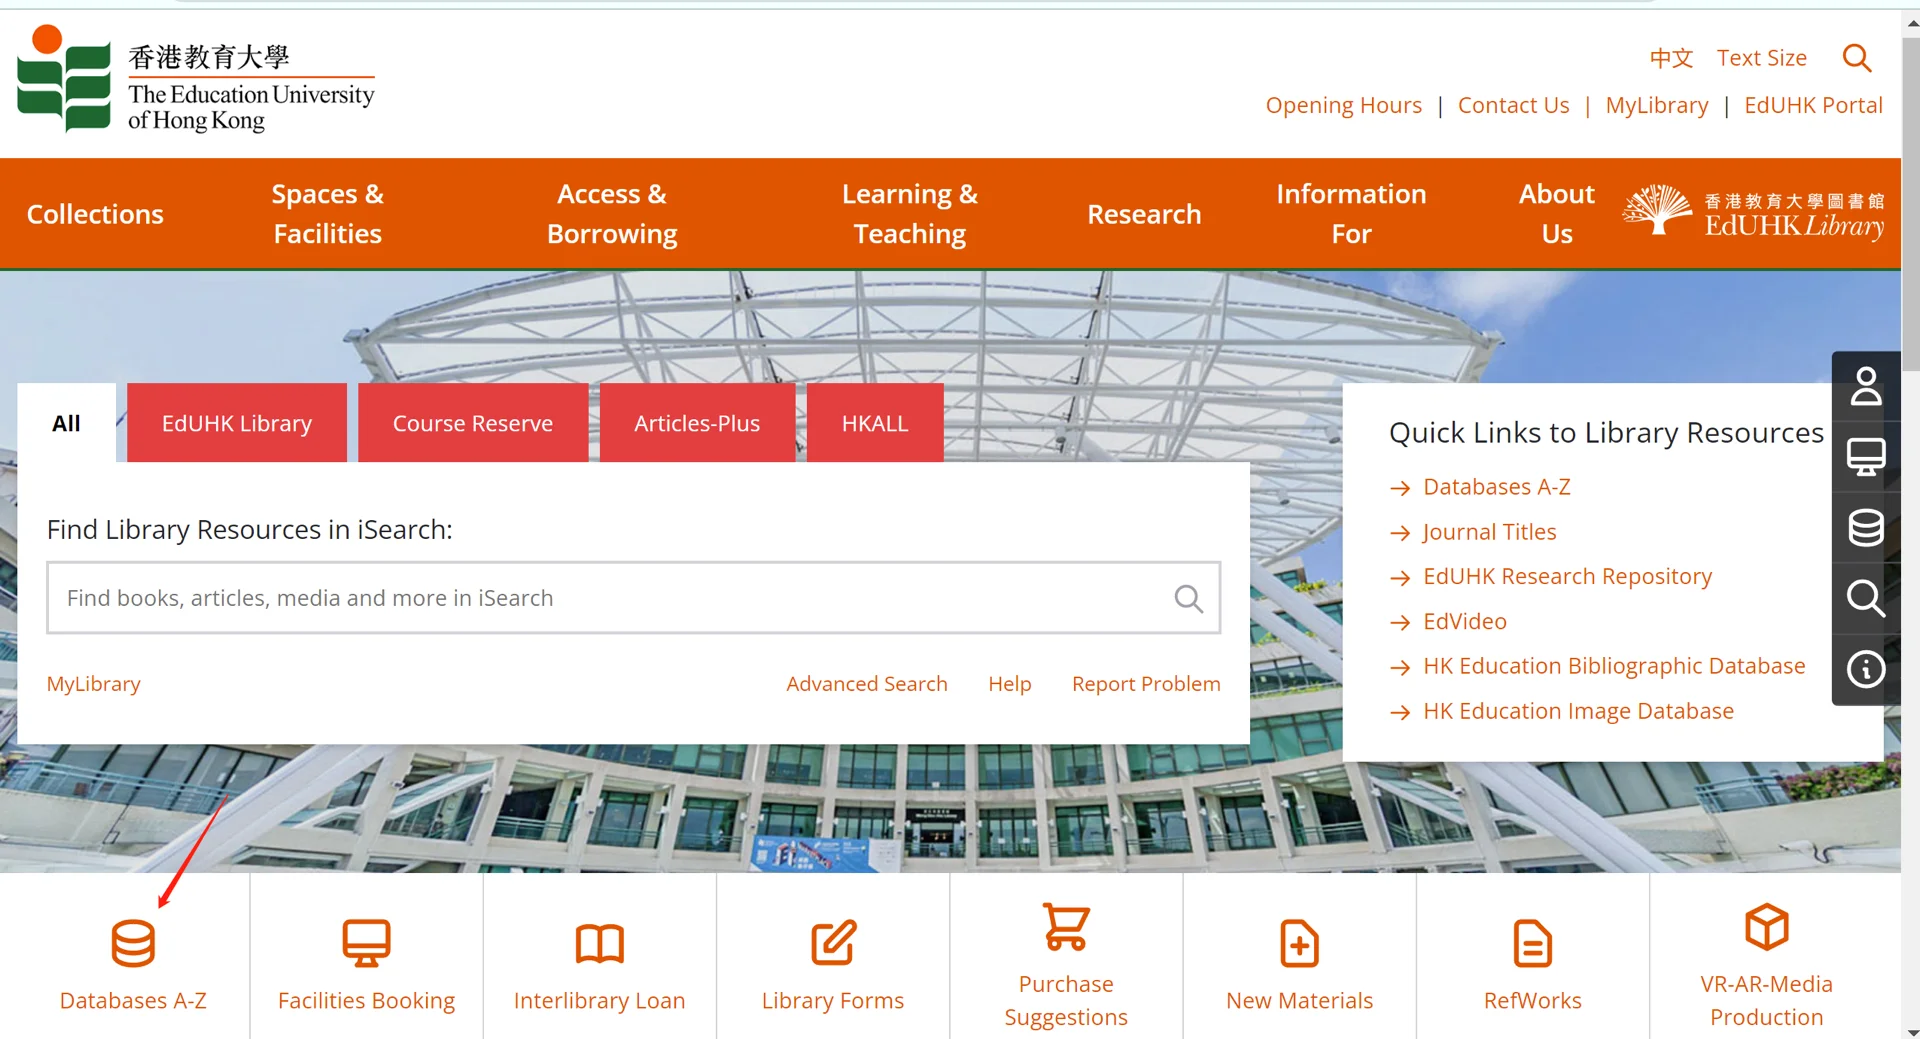Open Facilities Booking monitor icon
This screenshot has width=1920, height=1039.
pos(366,943)
